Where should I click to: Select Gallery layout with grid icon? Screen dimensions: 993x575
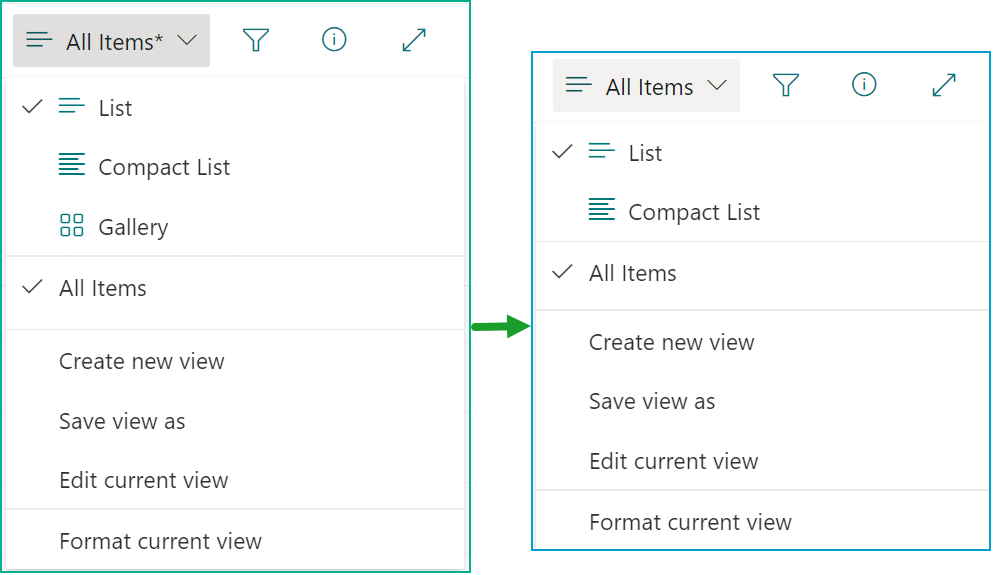click(x=235, y=226)
